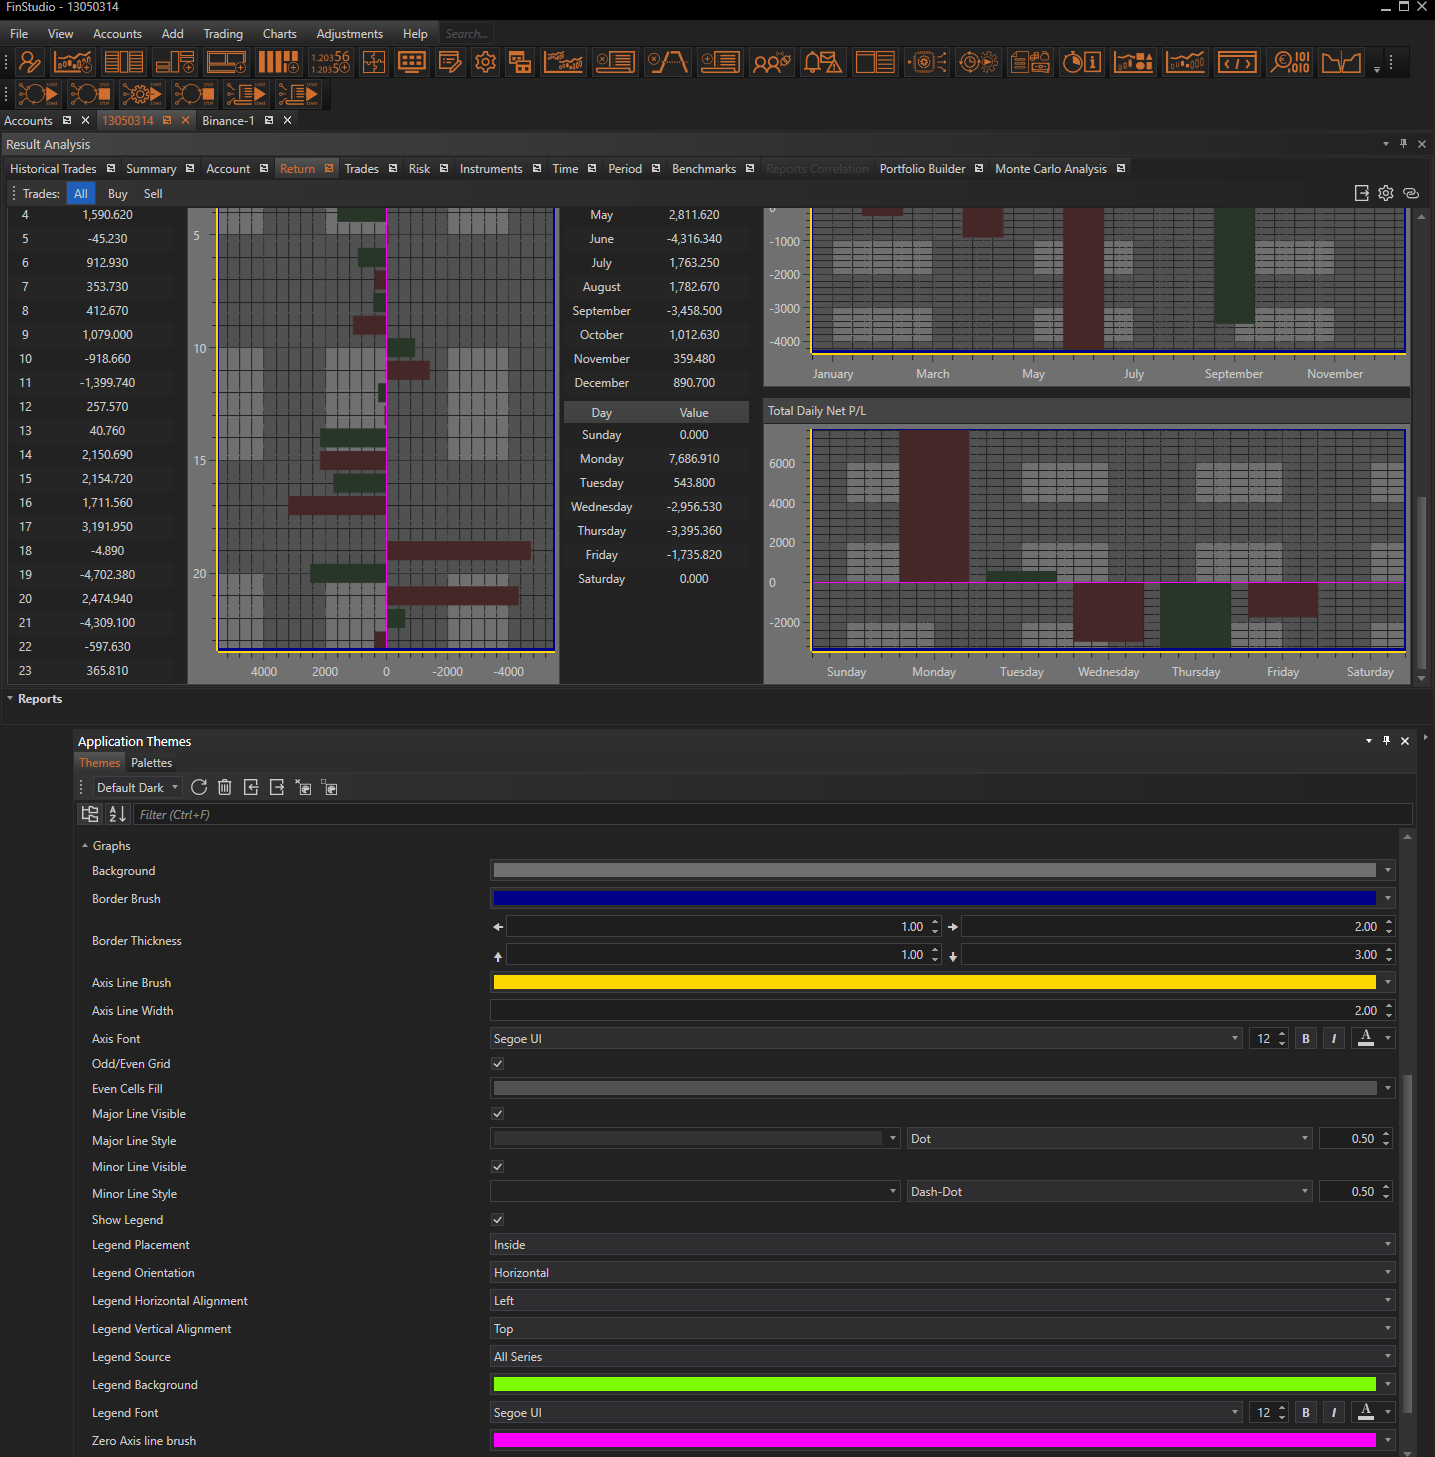Click the refresh theme icon
Viewport: 1435px width, 1457px height.
[199, 787]
